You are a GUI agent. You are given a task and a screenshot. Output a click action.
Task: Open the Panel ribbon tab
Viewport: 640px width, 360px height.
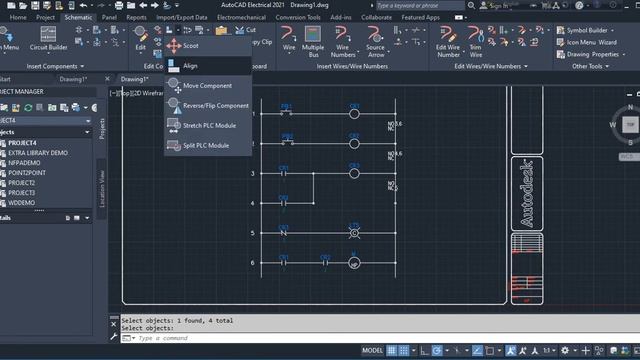click(x=109, y=18)
